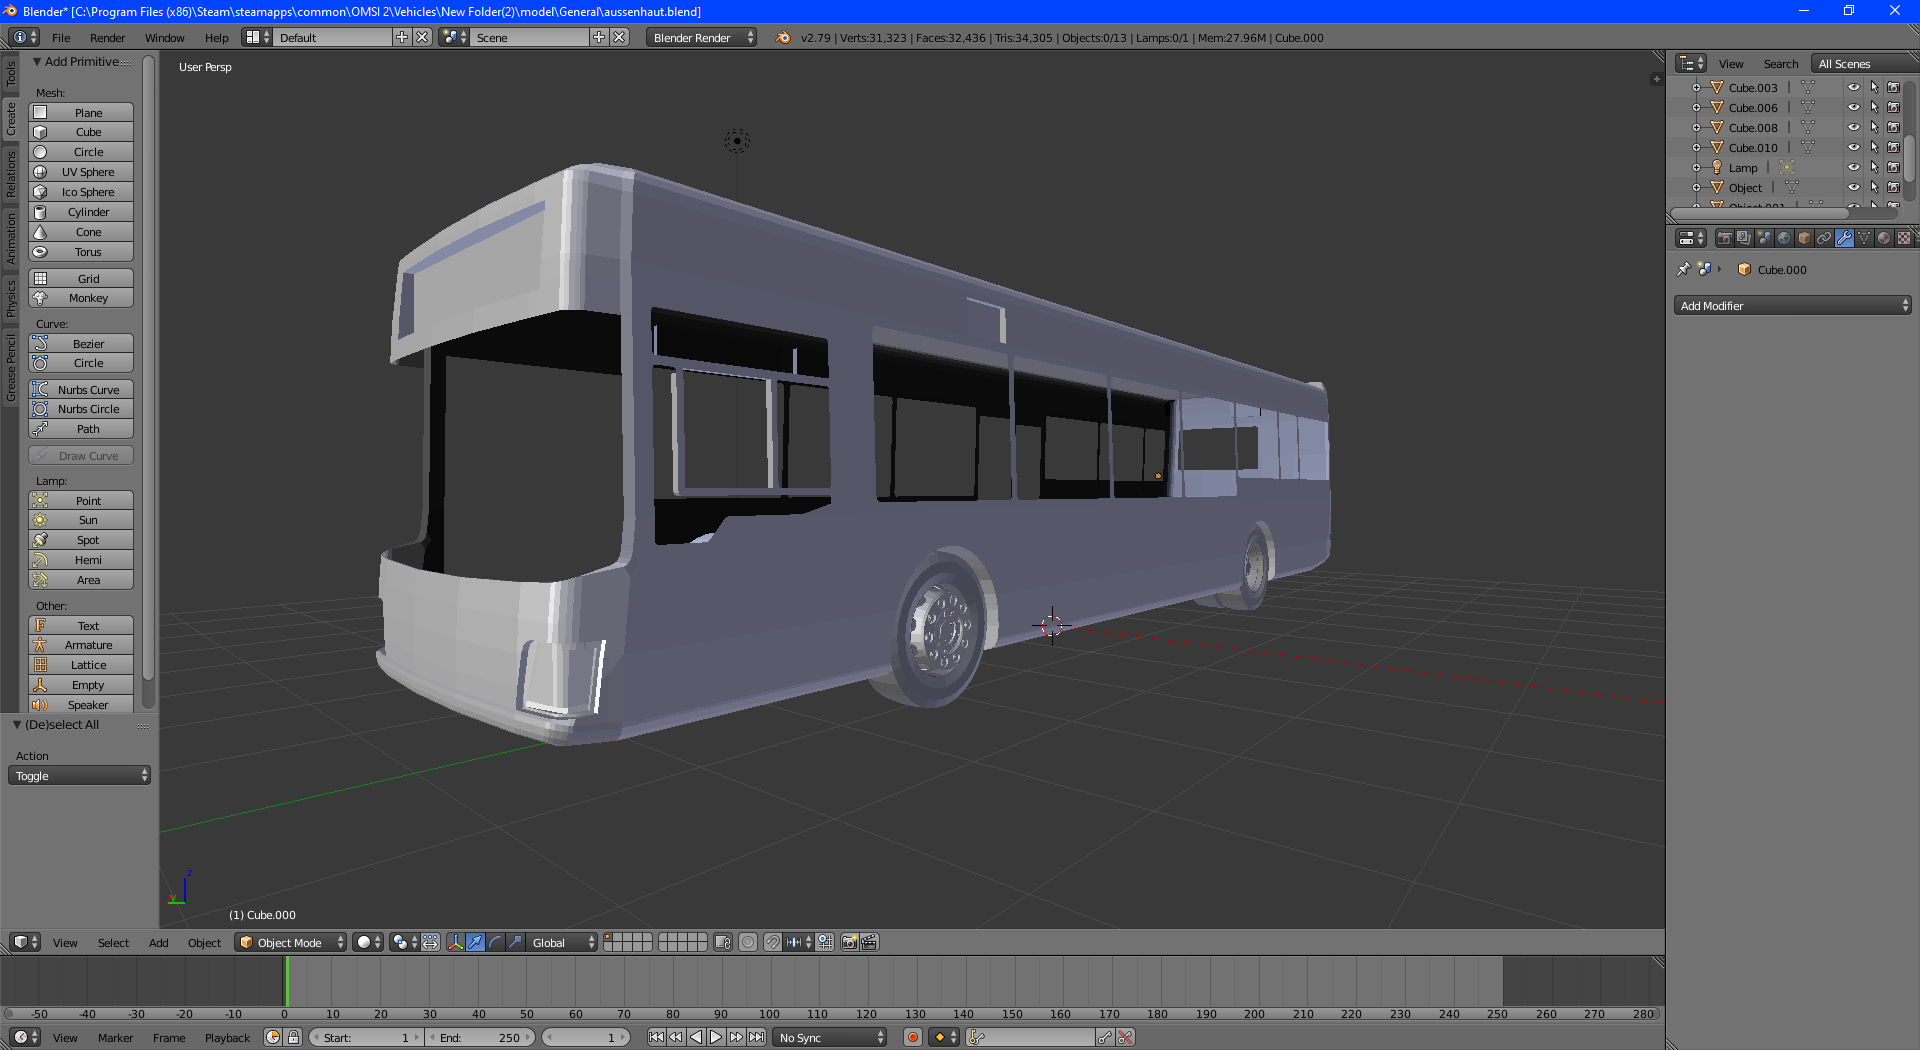This screenshot has height=1050, width=1920.
Task: Expand the Cube.010 tree item
Action: click(1696, 147)
